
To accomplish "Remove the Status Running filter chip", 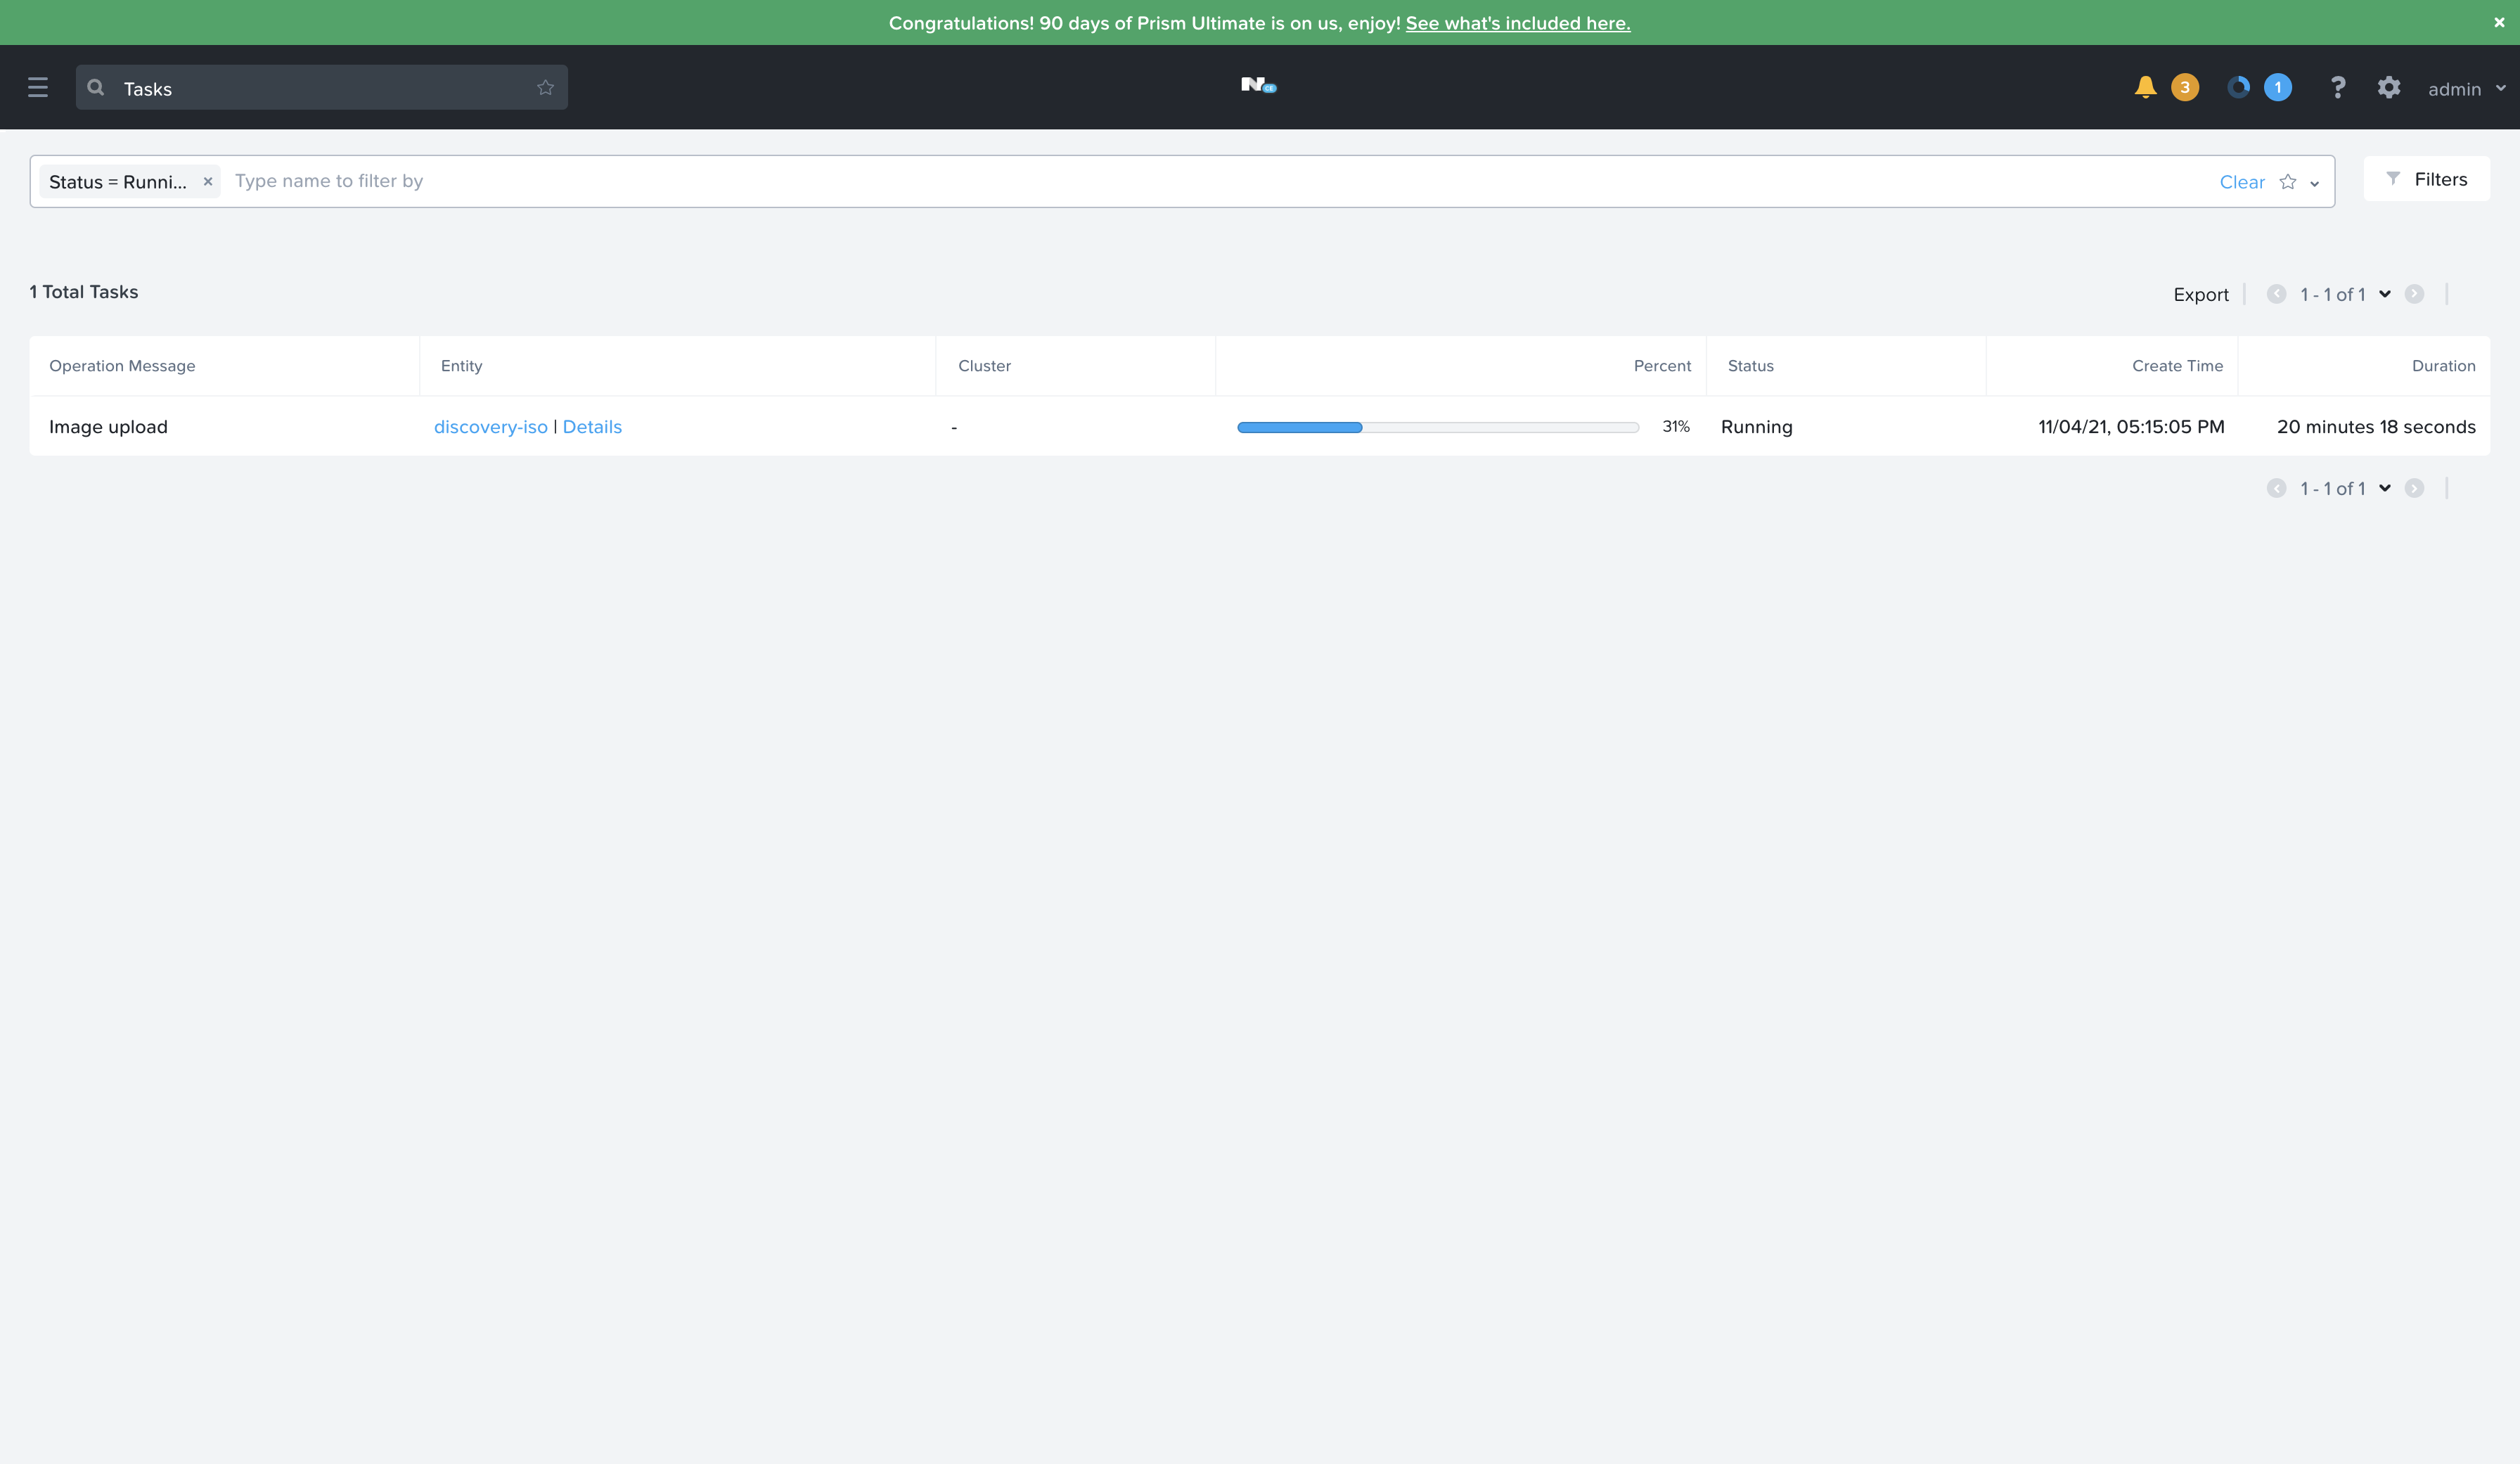I will (208, 181).
